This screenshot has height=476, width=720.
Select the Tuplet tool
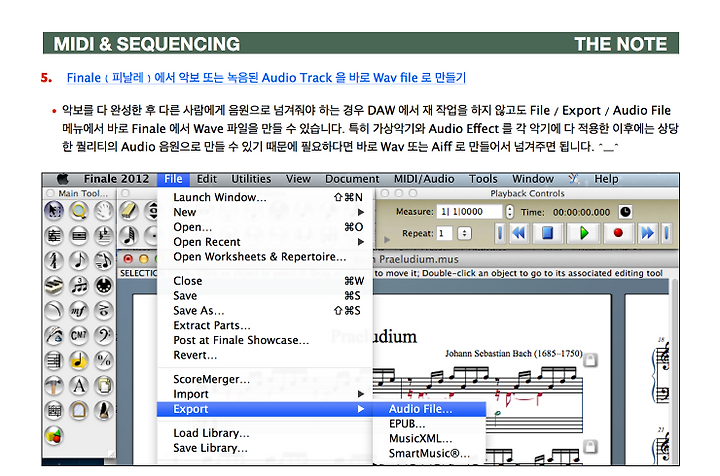coord(79,286)
